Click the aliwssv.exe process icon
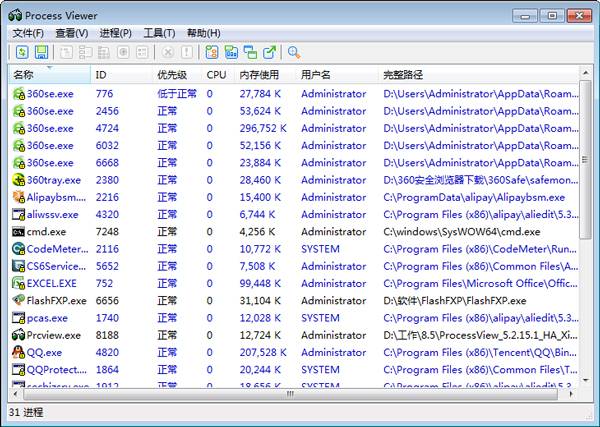This screenshot has height=427, width=600. (x=18, y=214)
